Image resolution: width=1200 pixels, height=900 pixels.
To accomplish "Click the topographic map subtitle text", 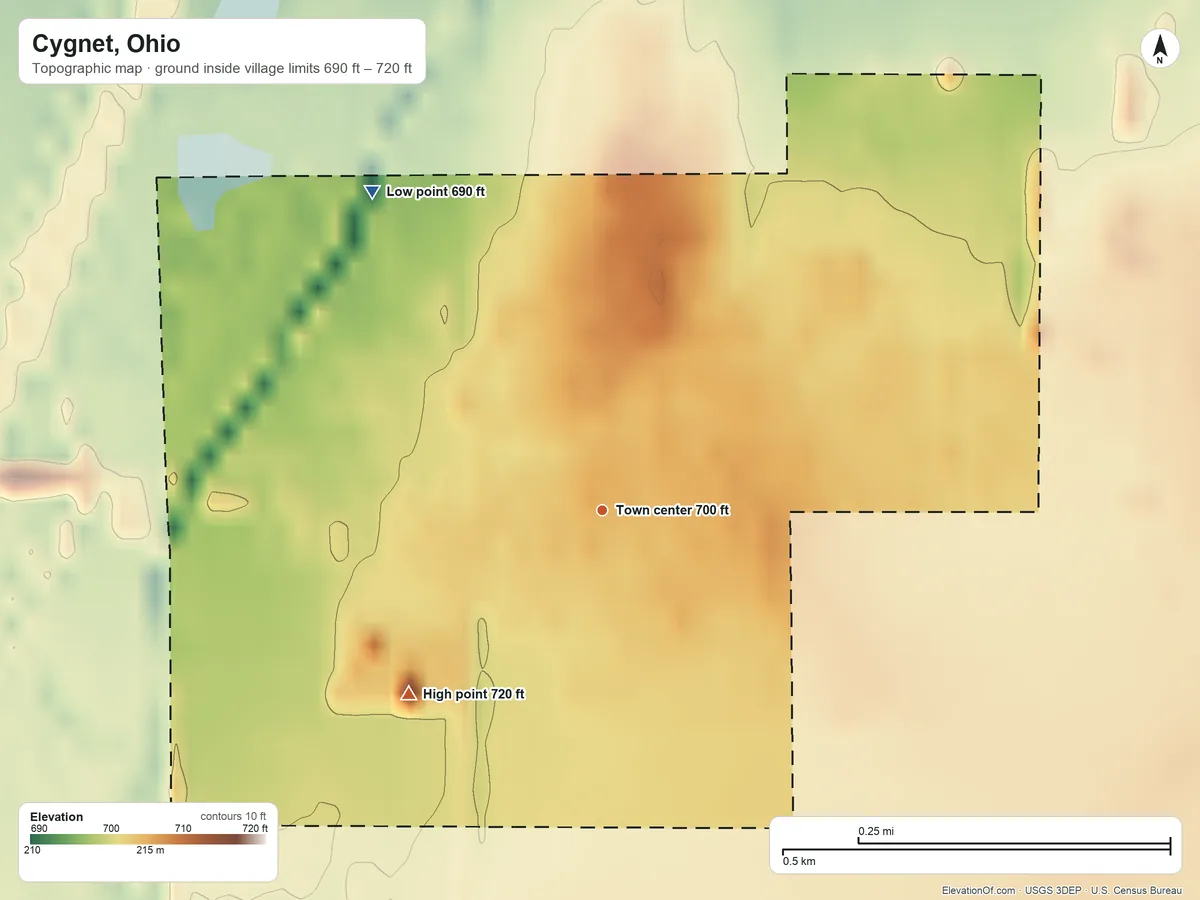I will coord(222,71).
